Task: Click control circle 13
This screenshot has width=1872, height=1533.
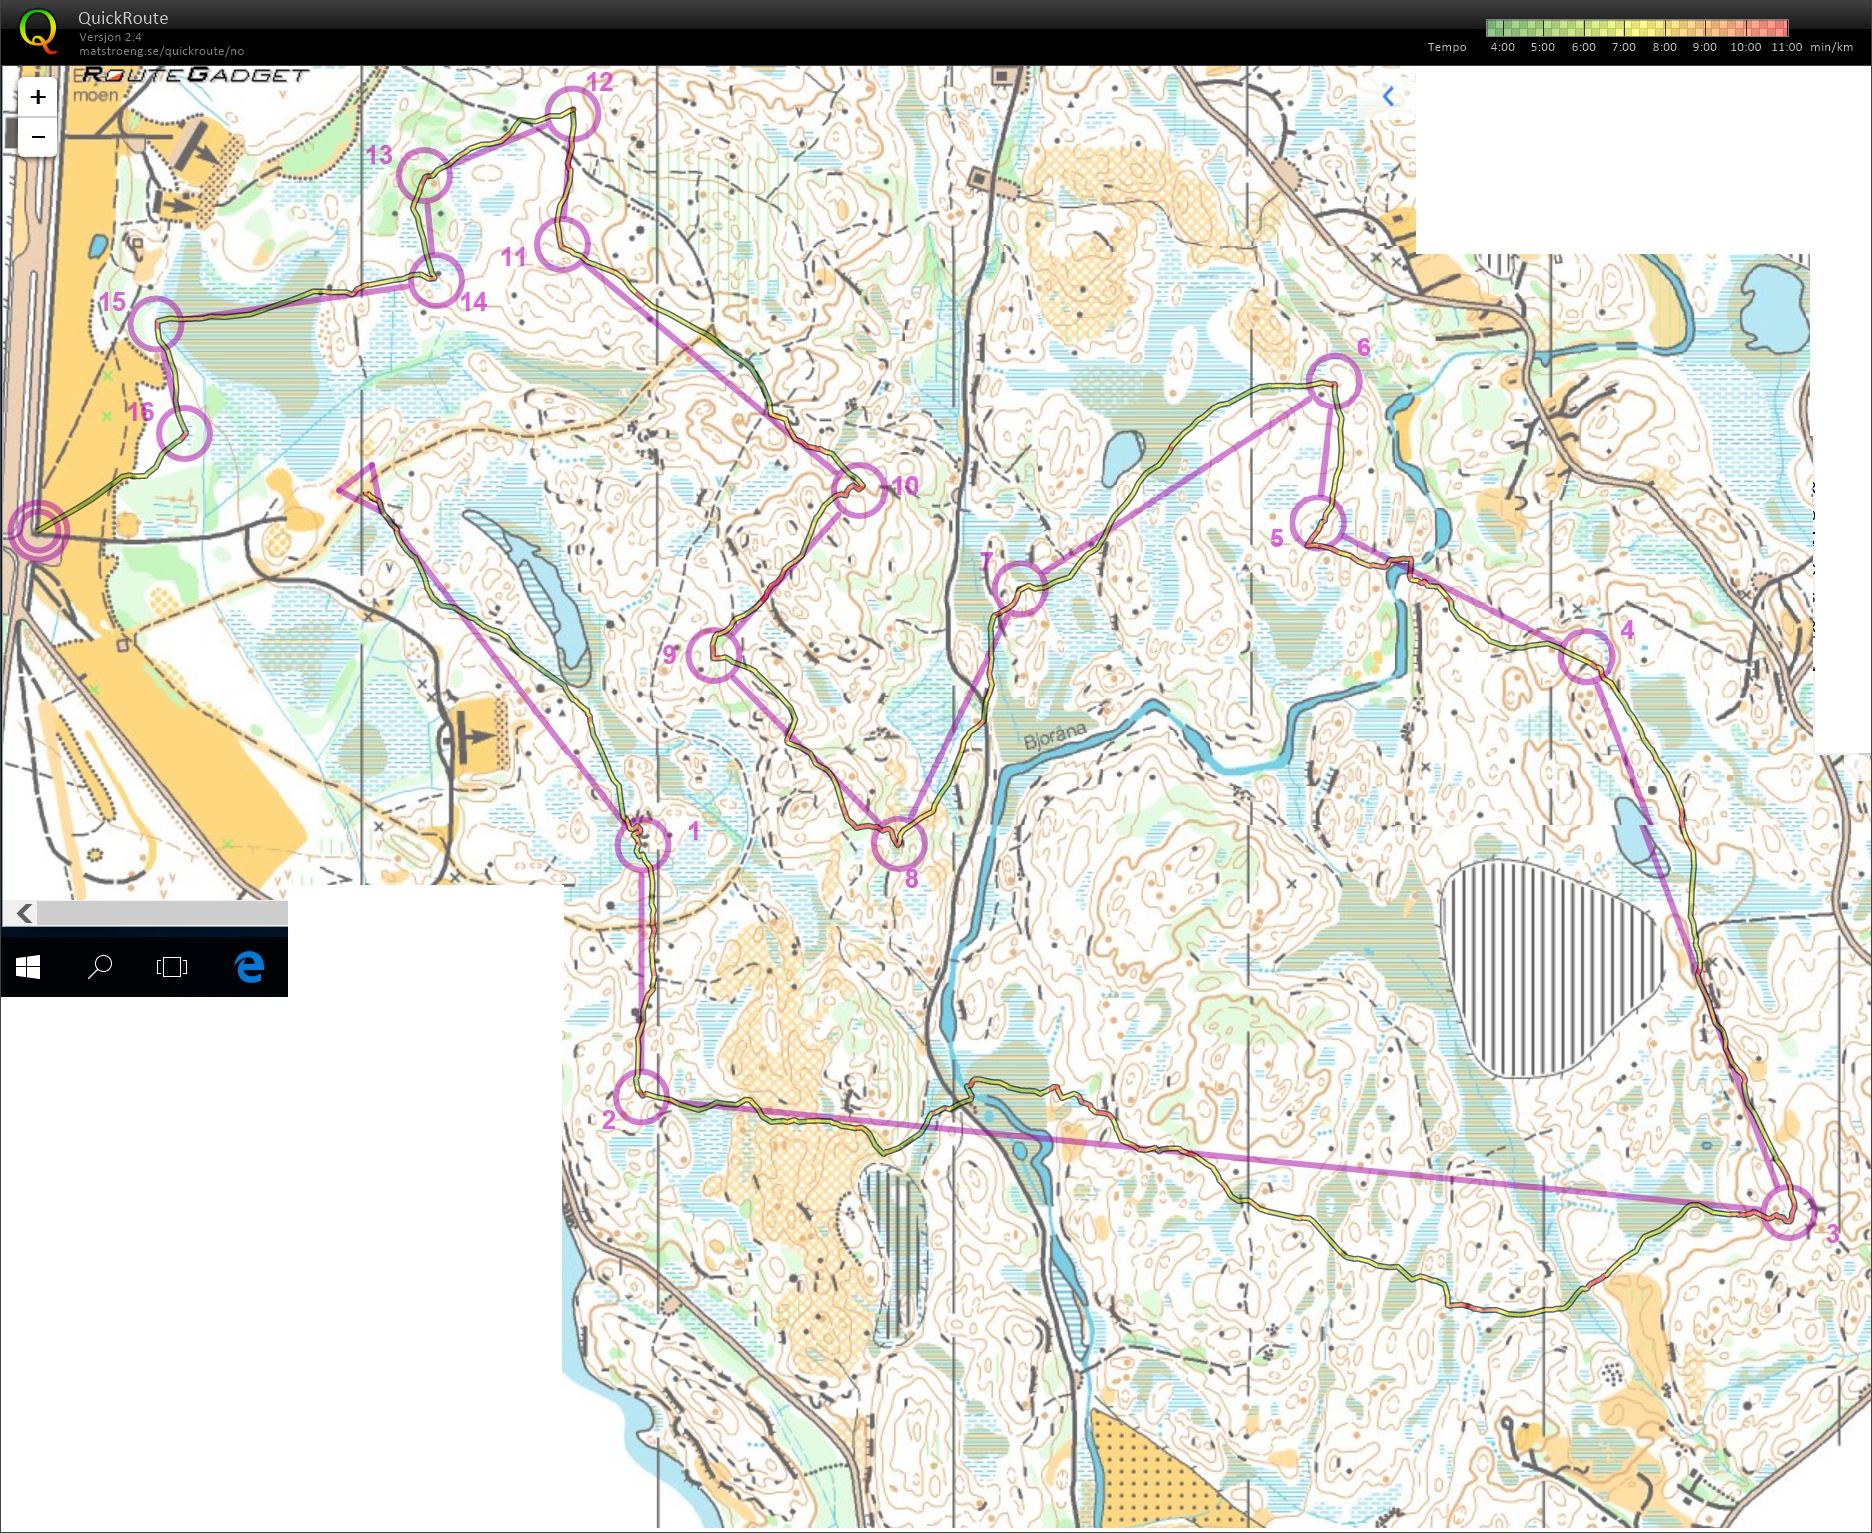Action: tap(424, 175)
